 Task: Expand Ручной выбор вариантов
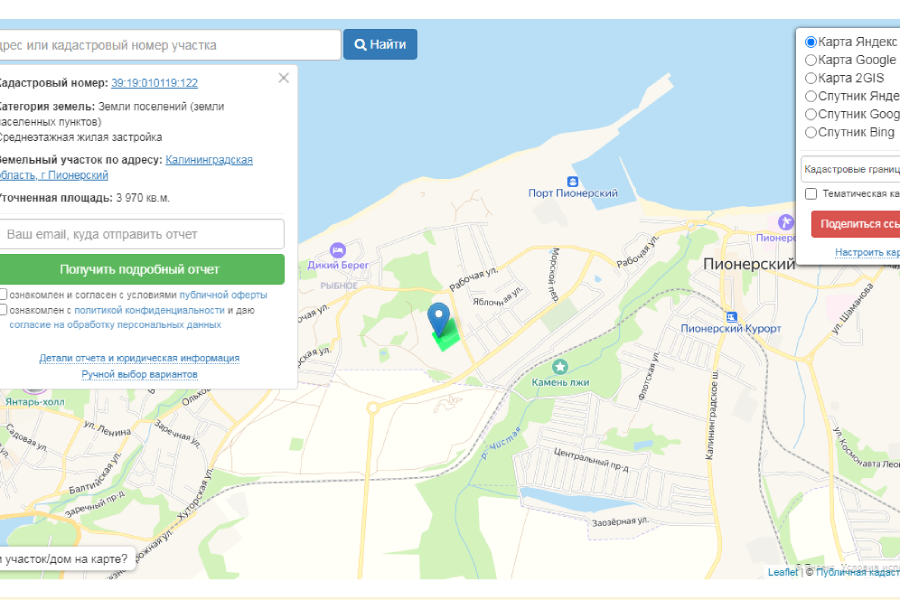[x=139, y=374]
